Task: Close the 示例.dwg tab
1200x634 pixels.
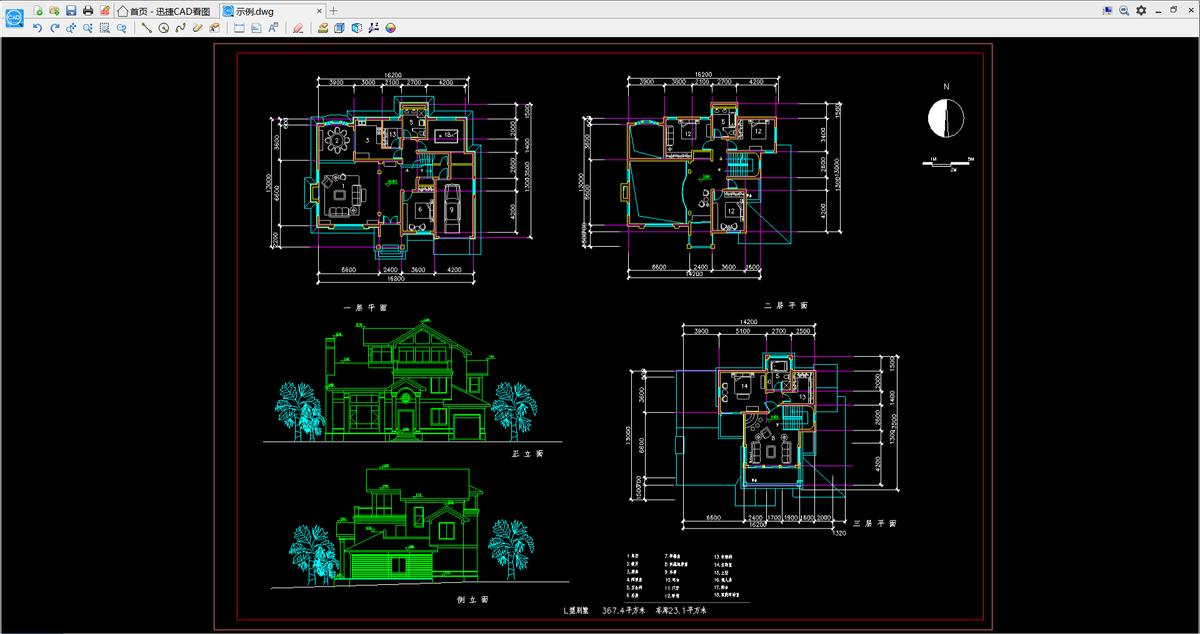Action: [319, 10]
